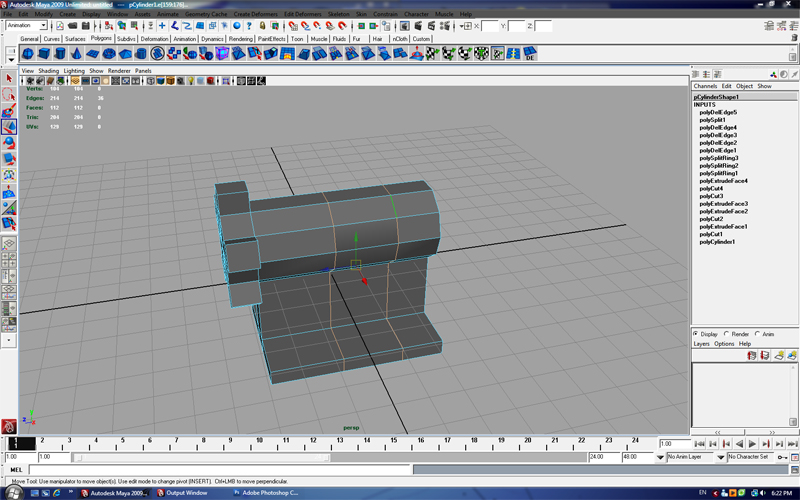Open the Create Deformers menu
Viewport: 800px width, 500px height.
(x=258, y=14)
